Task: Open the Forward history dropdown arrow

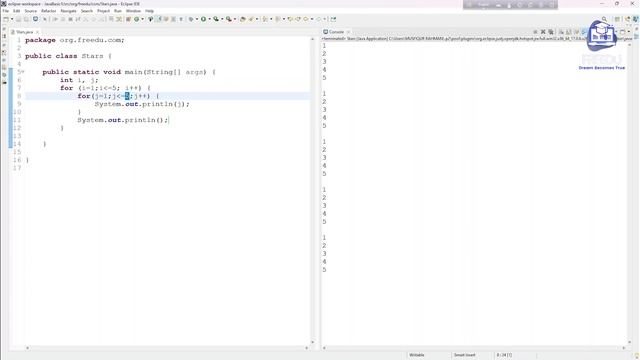Action: click(325, 19)
